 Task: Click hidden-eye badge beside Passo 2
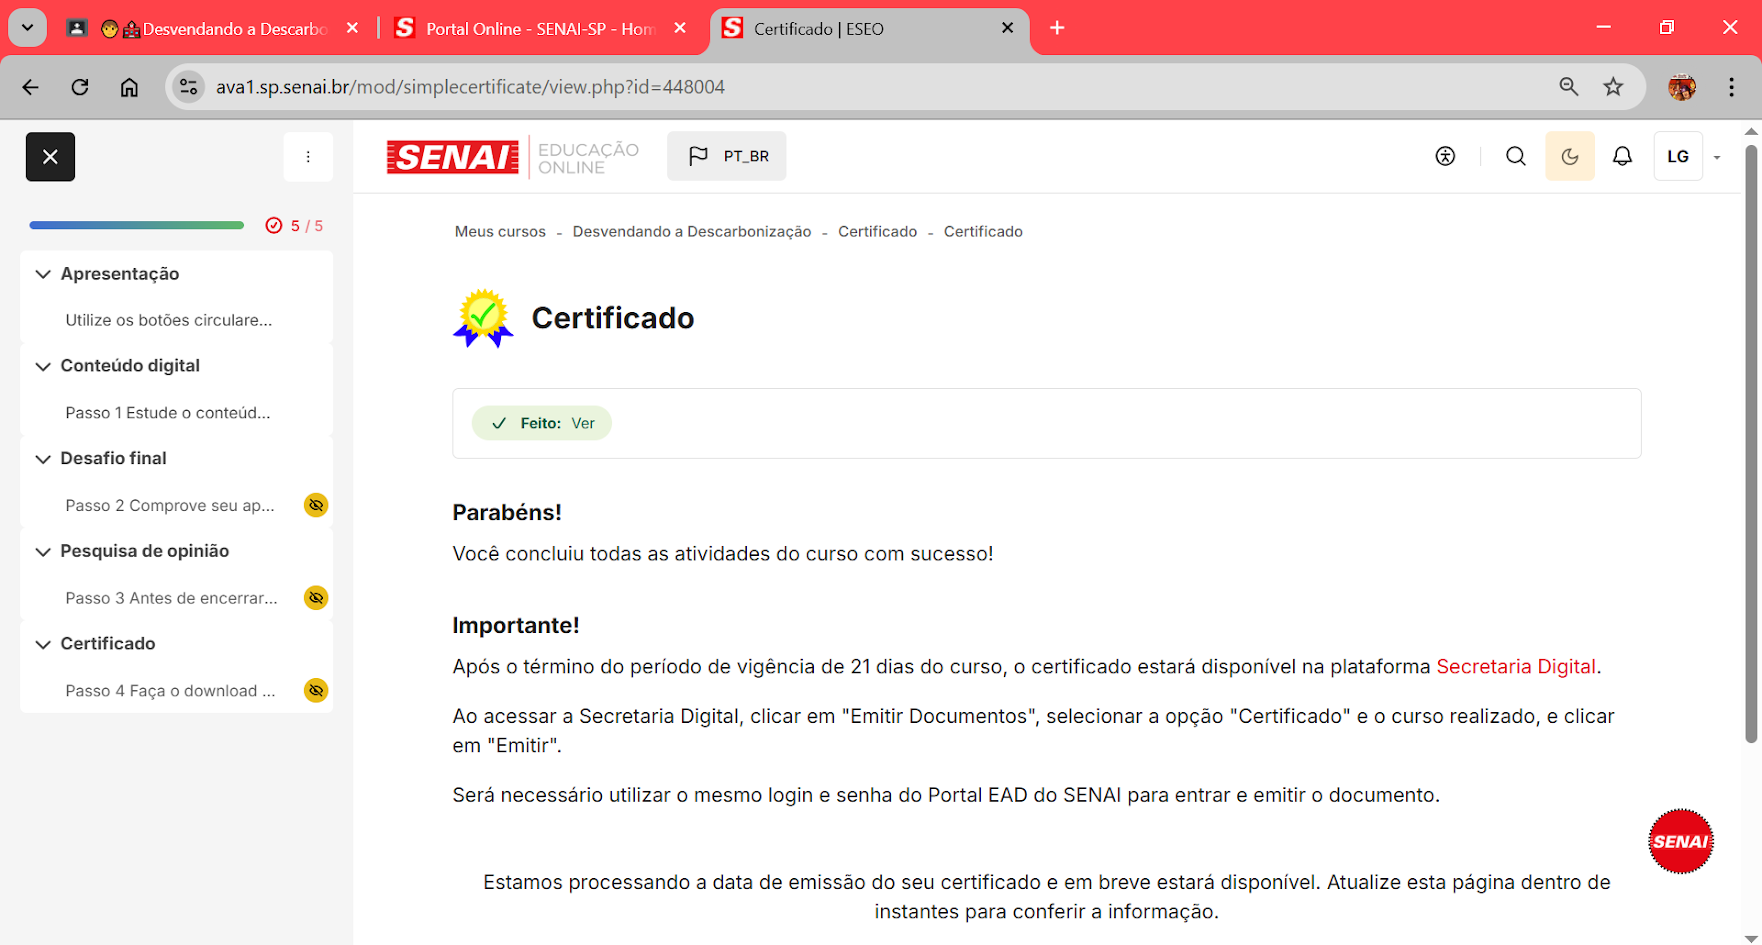pos(316,505)
